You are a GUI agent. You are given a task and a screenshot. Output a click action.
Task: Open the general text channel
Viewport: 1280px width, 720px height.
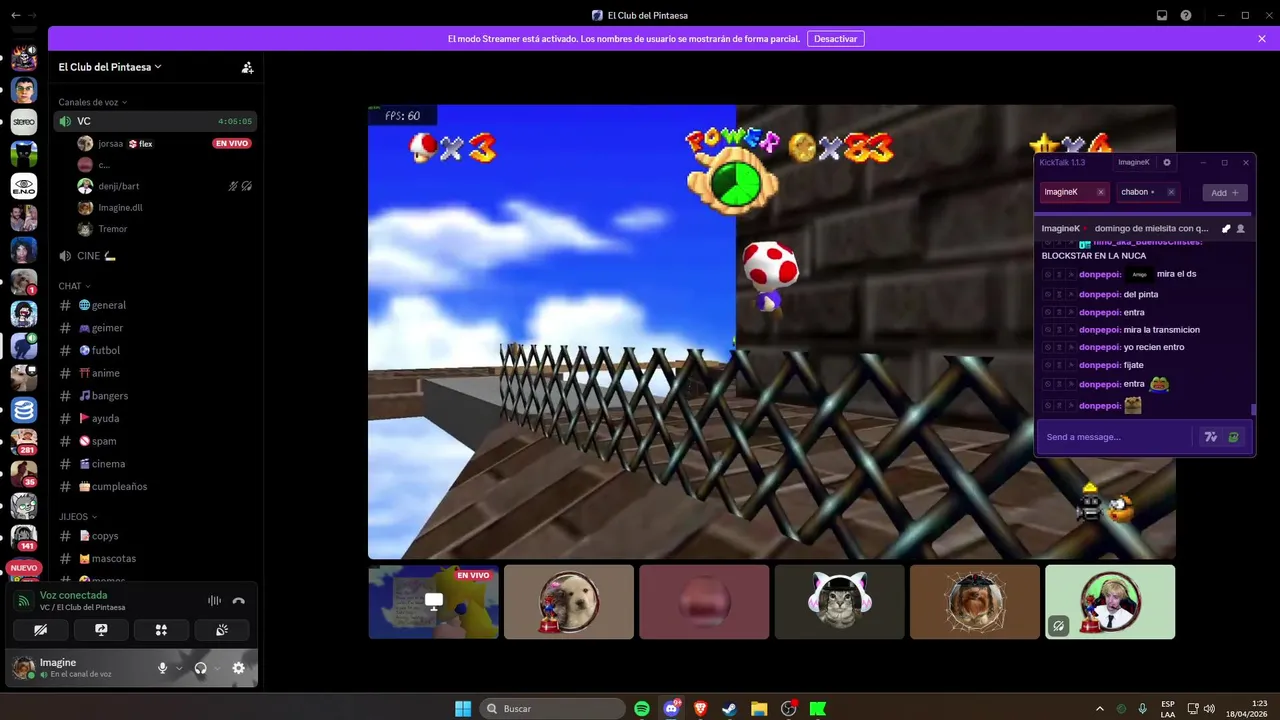point(155,305)
